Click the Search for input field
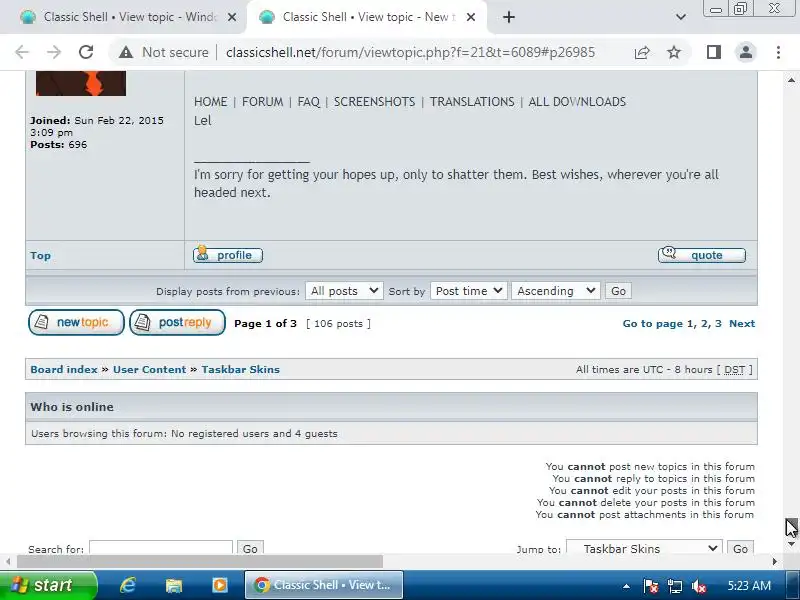 point(161,548)
